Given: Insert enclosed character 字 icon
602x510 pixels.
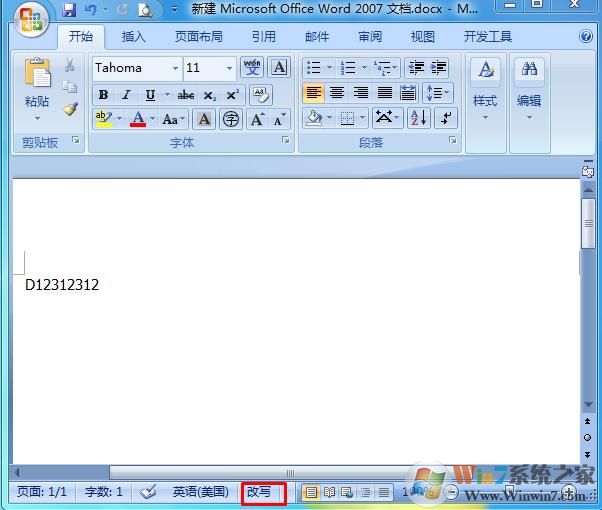Looking at the screenshot, I should 231,119.
